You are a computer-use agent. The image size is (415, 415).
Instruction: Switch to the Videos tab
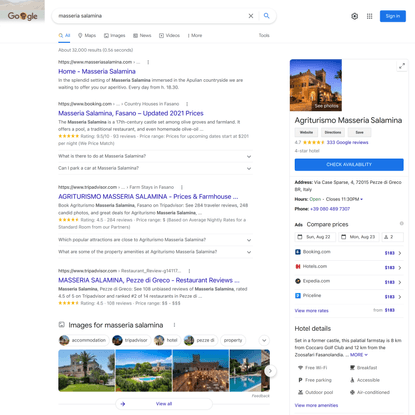tap(169, 35)
